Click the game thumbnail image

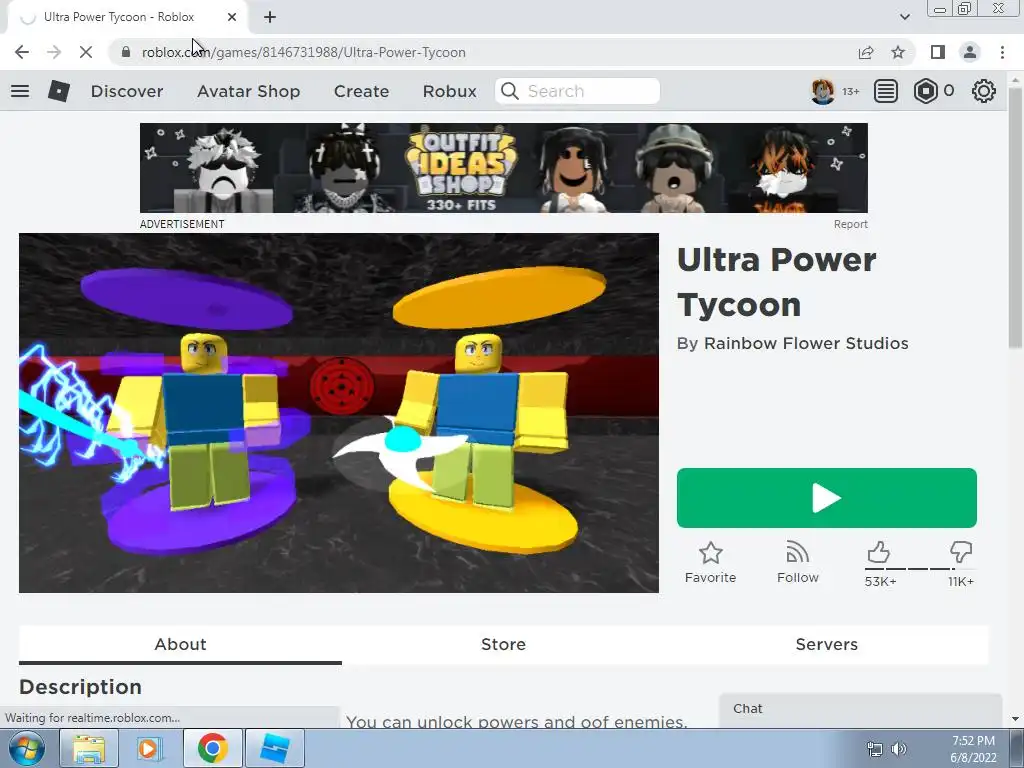(x=339, y=413)
